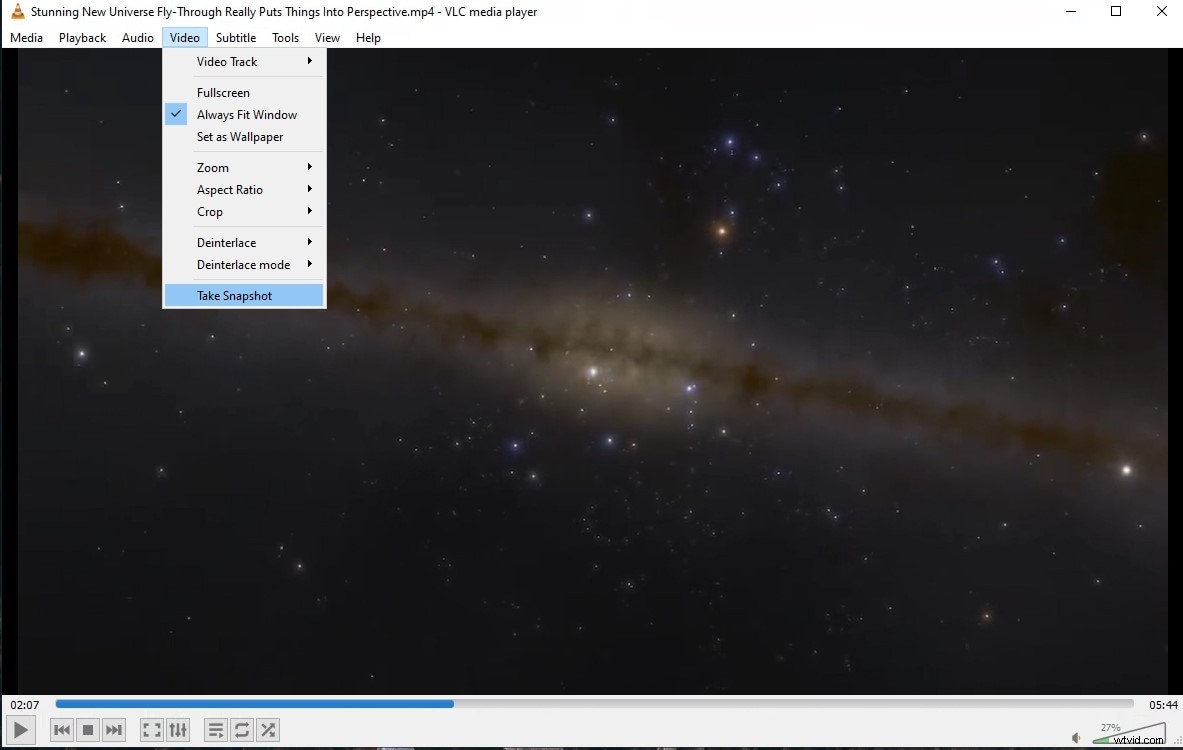
Task: Toggle random shuffle playback
Action: coord(267,730)
